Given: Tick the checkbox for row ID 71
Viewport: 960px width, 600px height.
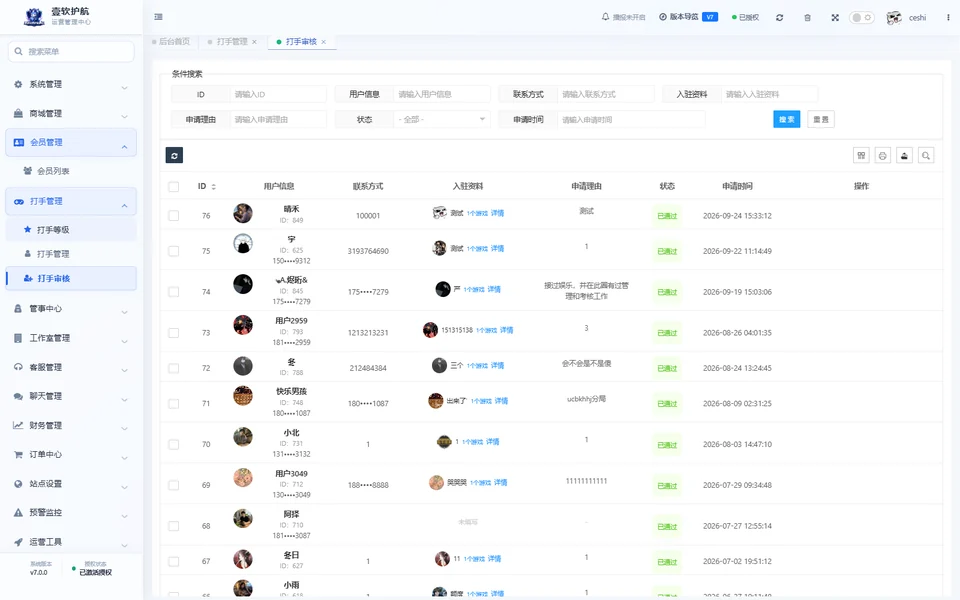Looking at the screenshot, I should 174,403.
